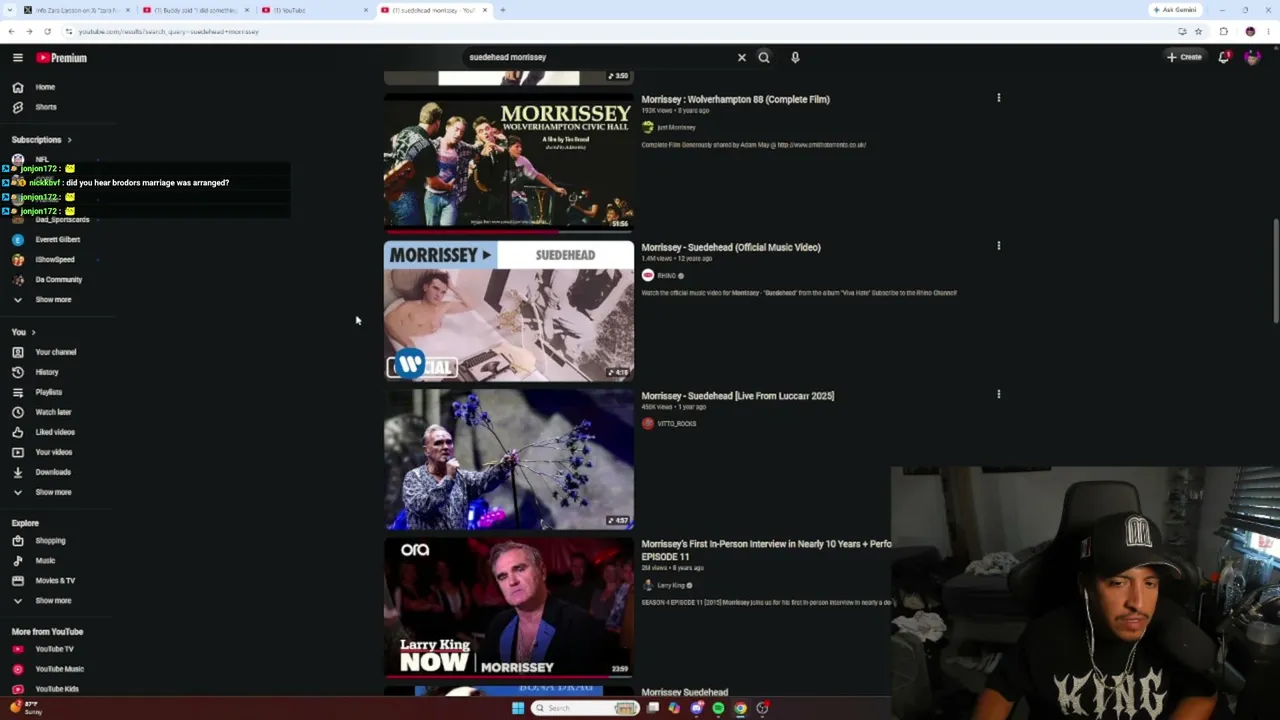Viewport: 1280px width, 720px height.
Task: Open Your channel page
Action: [x=55, y=352]
